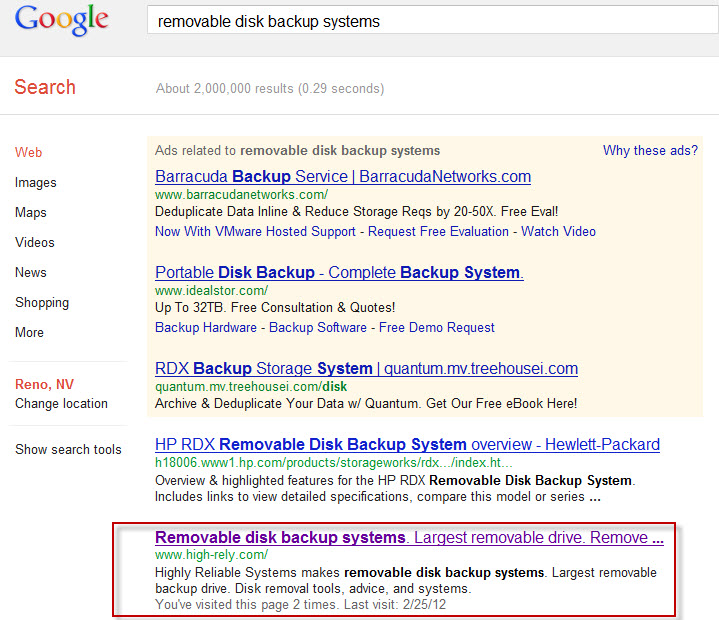Click About 2,000,000 results text
This screenshot has height=620, width=719.
pos(270,89)
